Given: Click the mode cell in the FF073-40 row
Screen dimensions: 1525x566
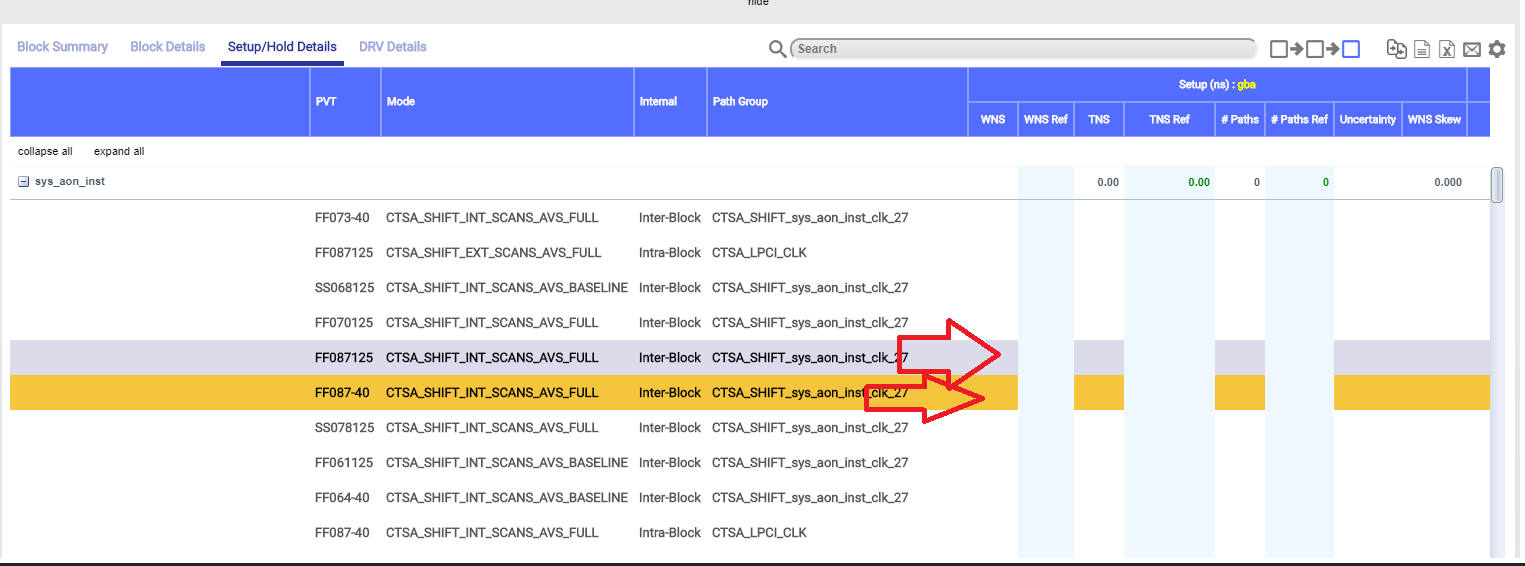Looking at the screenshot, I should 493,218.
